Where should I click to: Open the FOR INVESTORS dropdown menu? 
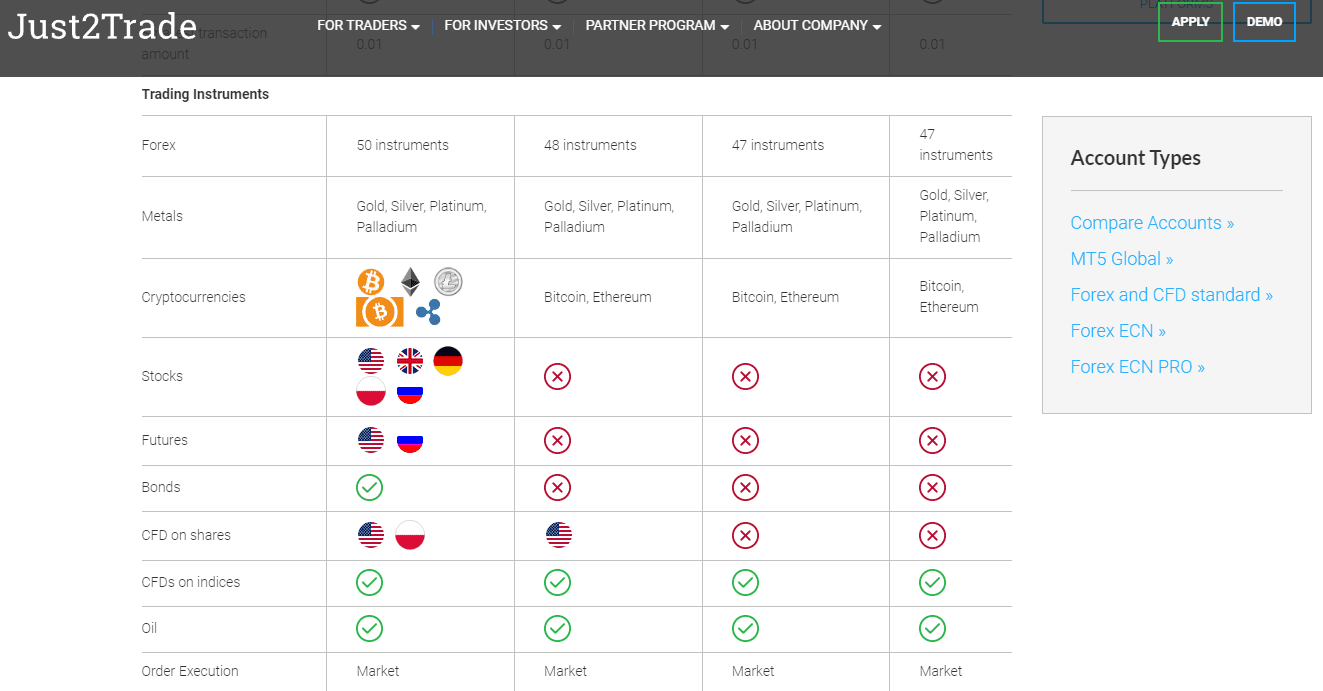tap(503, 25)
